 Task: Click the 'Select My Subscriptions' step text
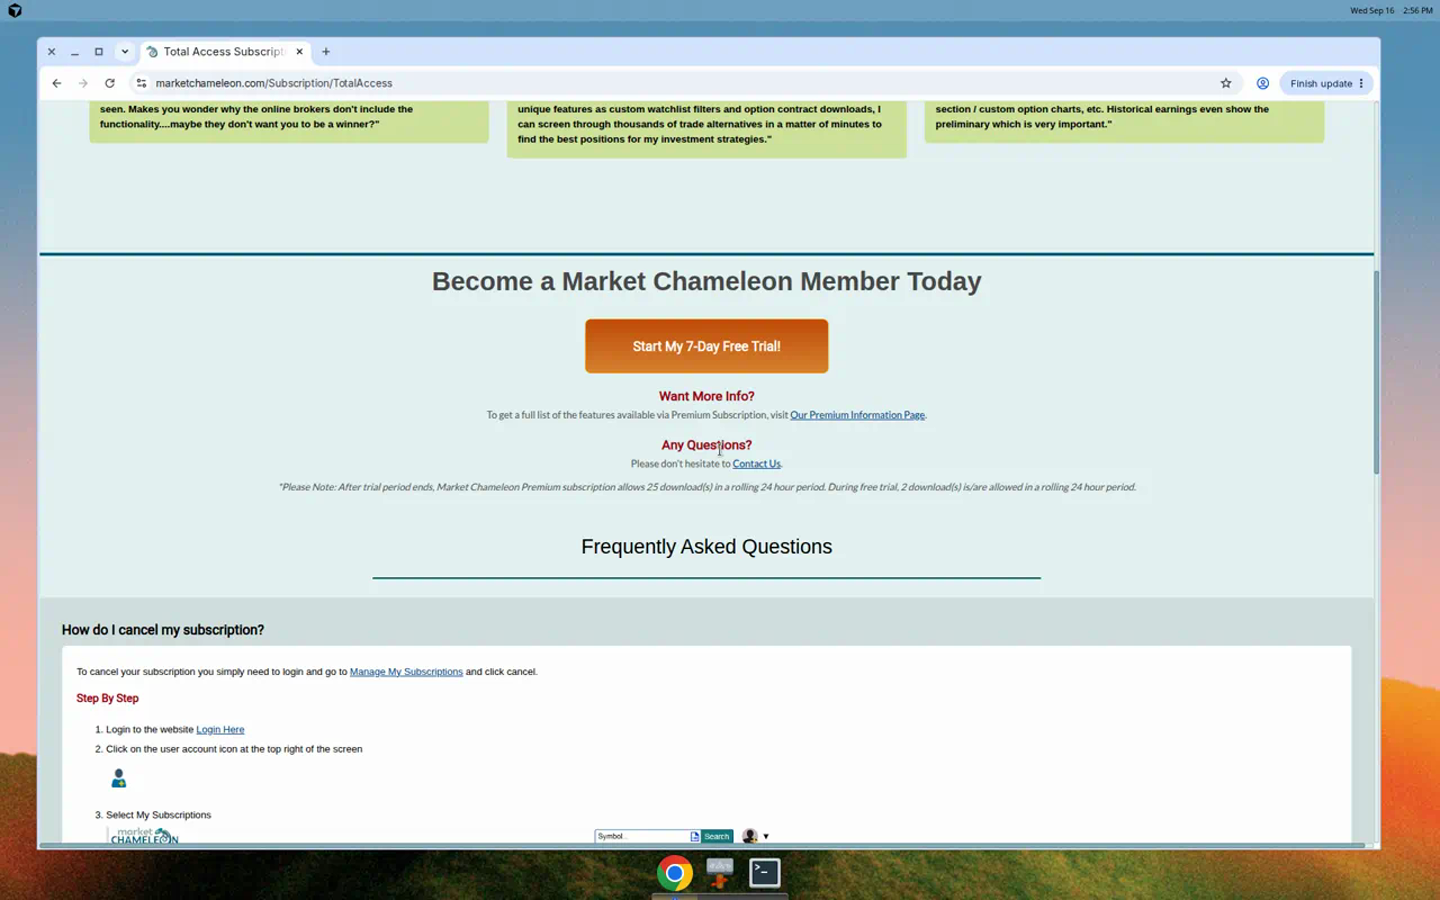(x=158, y=815)
